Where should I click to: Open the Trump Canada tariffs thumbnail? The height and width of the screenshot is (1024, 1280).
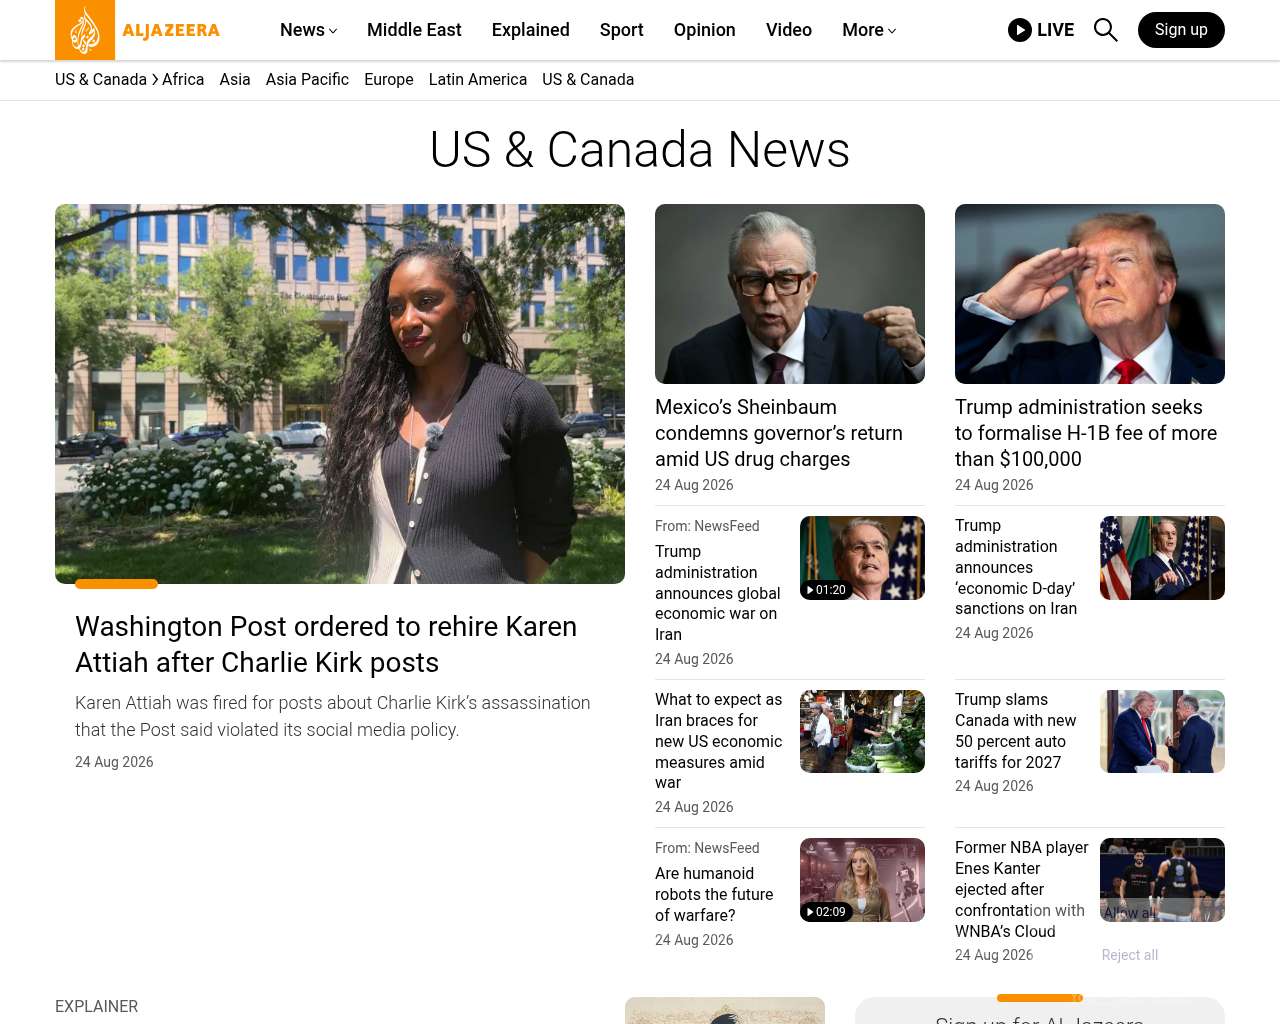[1162, 732]
